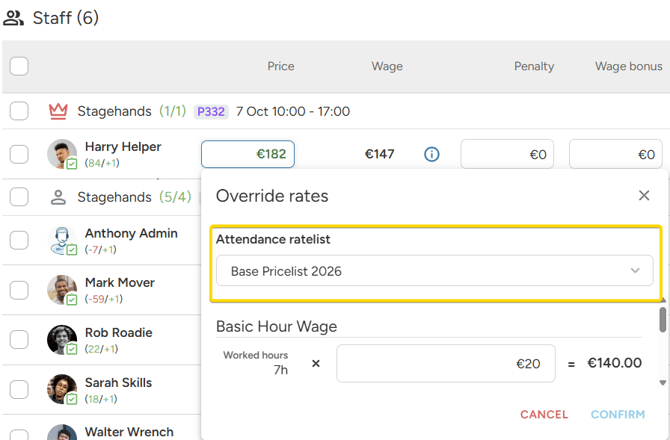The height and width of the screenshot is (440, 670).
Task: Click the Walter Wrench name
Action: click(129, 432)
